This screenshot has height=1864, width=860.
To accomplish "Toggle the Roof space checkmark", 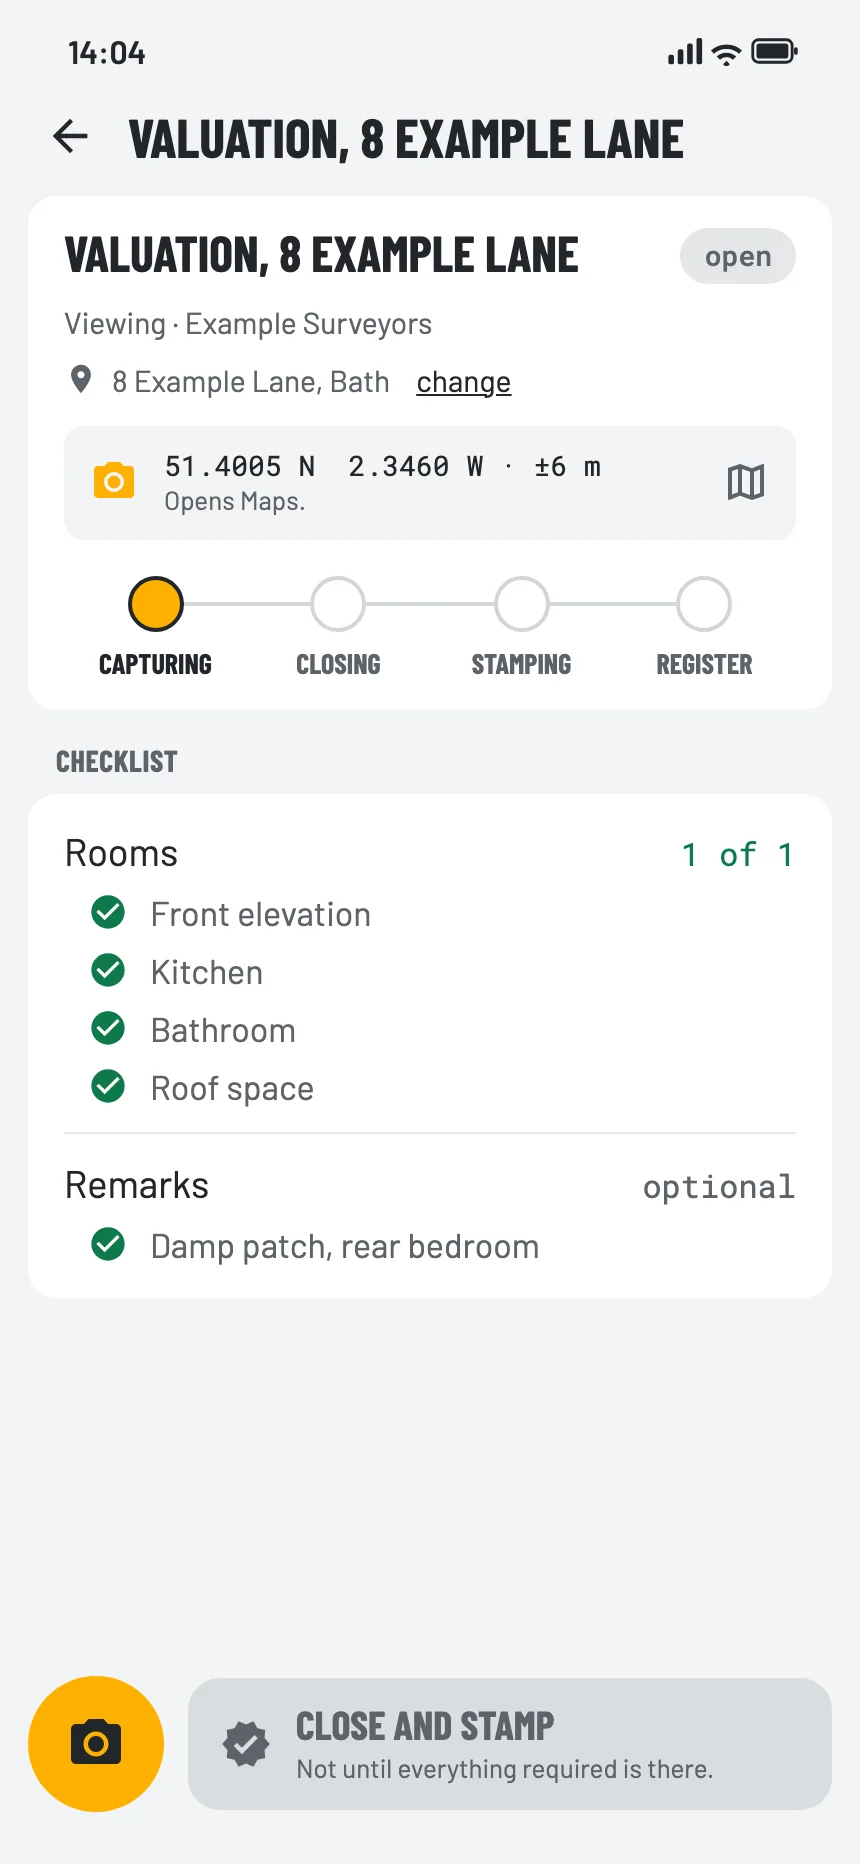I will (x=108, y=1086).
